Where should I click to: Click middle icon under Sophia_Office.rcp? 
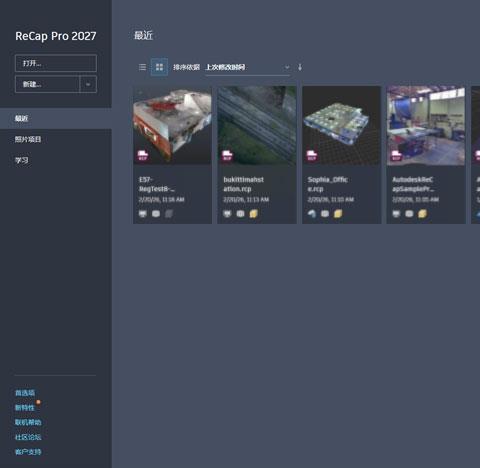click(x=325, y=214)
